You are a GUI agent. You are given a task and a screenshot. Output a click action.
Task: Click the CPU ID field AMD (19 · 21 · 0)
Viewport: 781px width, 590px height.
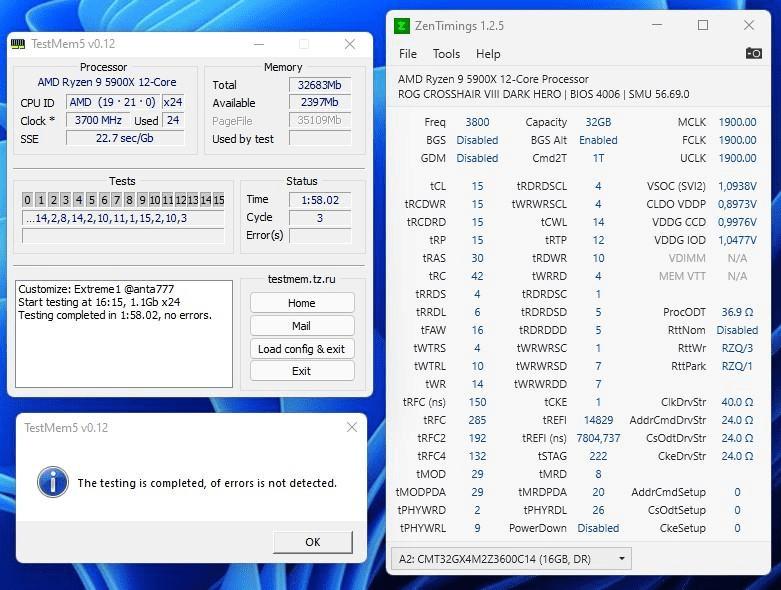(x=113, y=102)
